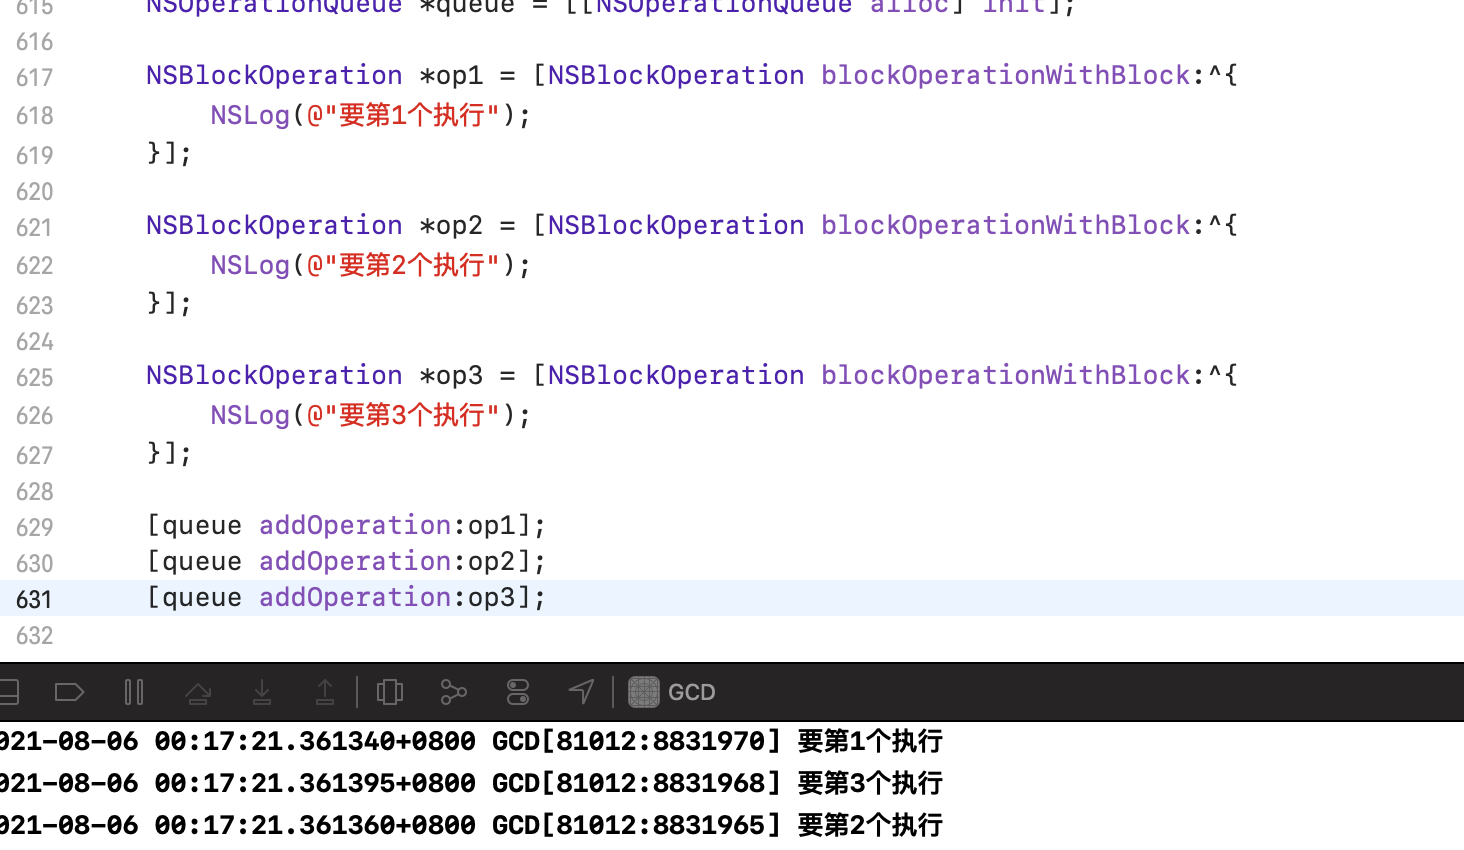Click line number 626 in gutter
The height and width of the screenshot is (850, 1464).
pos(34,415)
